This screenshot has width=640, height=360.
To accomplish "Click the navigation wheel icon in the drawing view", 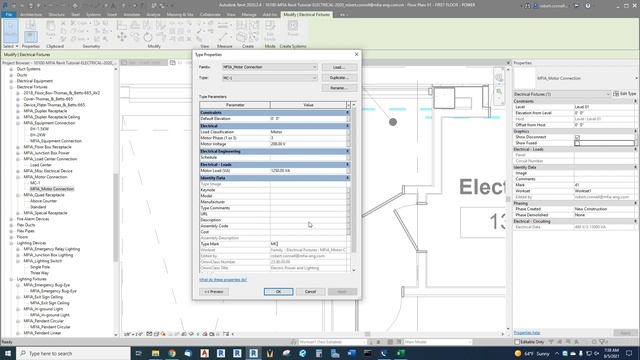I will (x=499, y=78).
